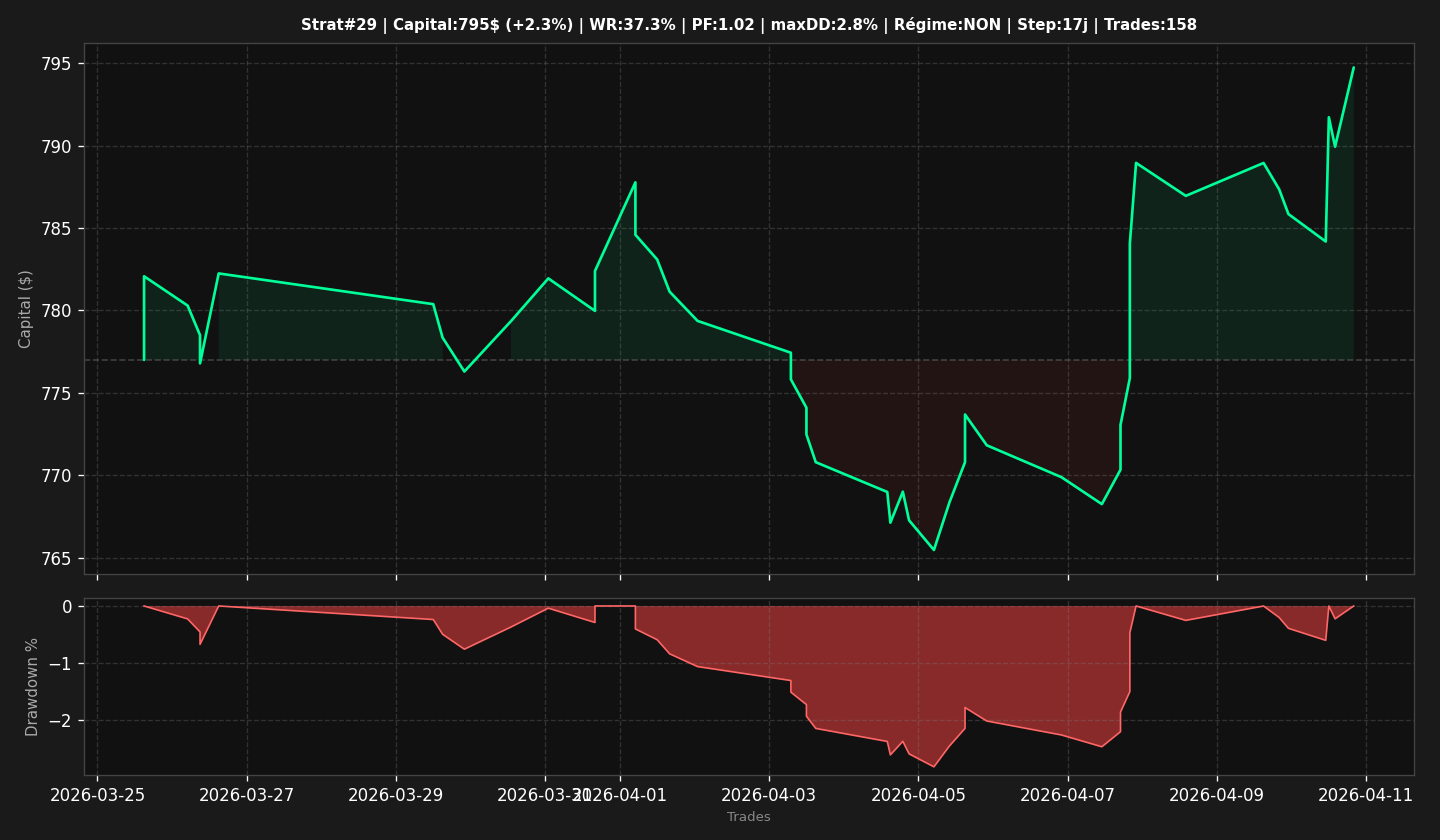Select the 2026-03-25 date tick label

[97, 795]
